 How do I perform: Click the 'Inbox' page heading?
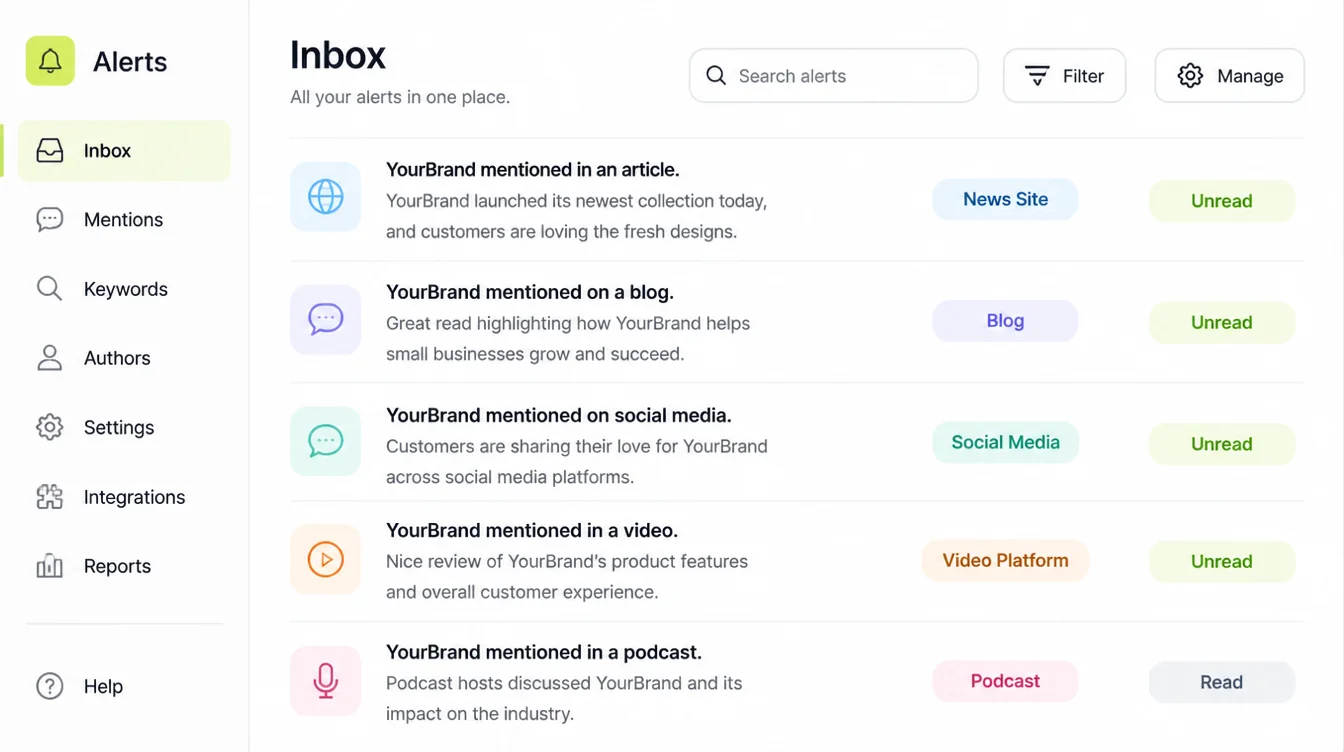tap(338, 55)
